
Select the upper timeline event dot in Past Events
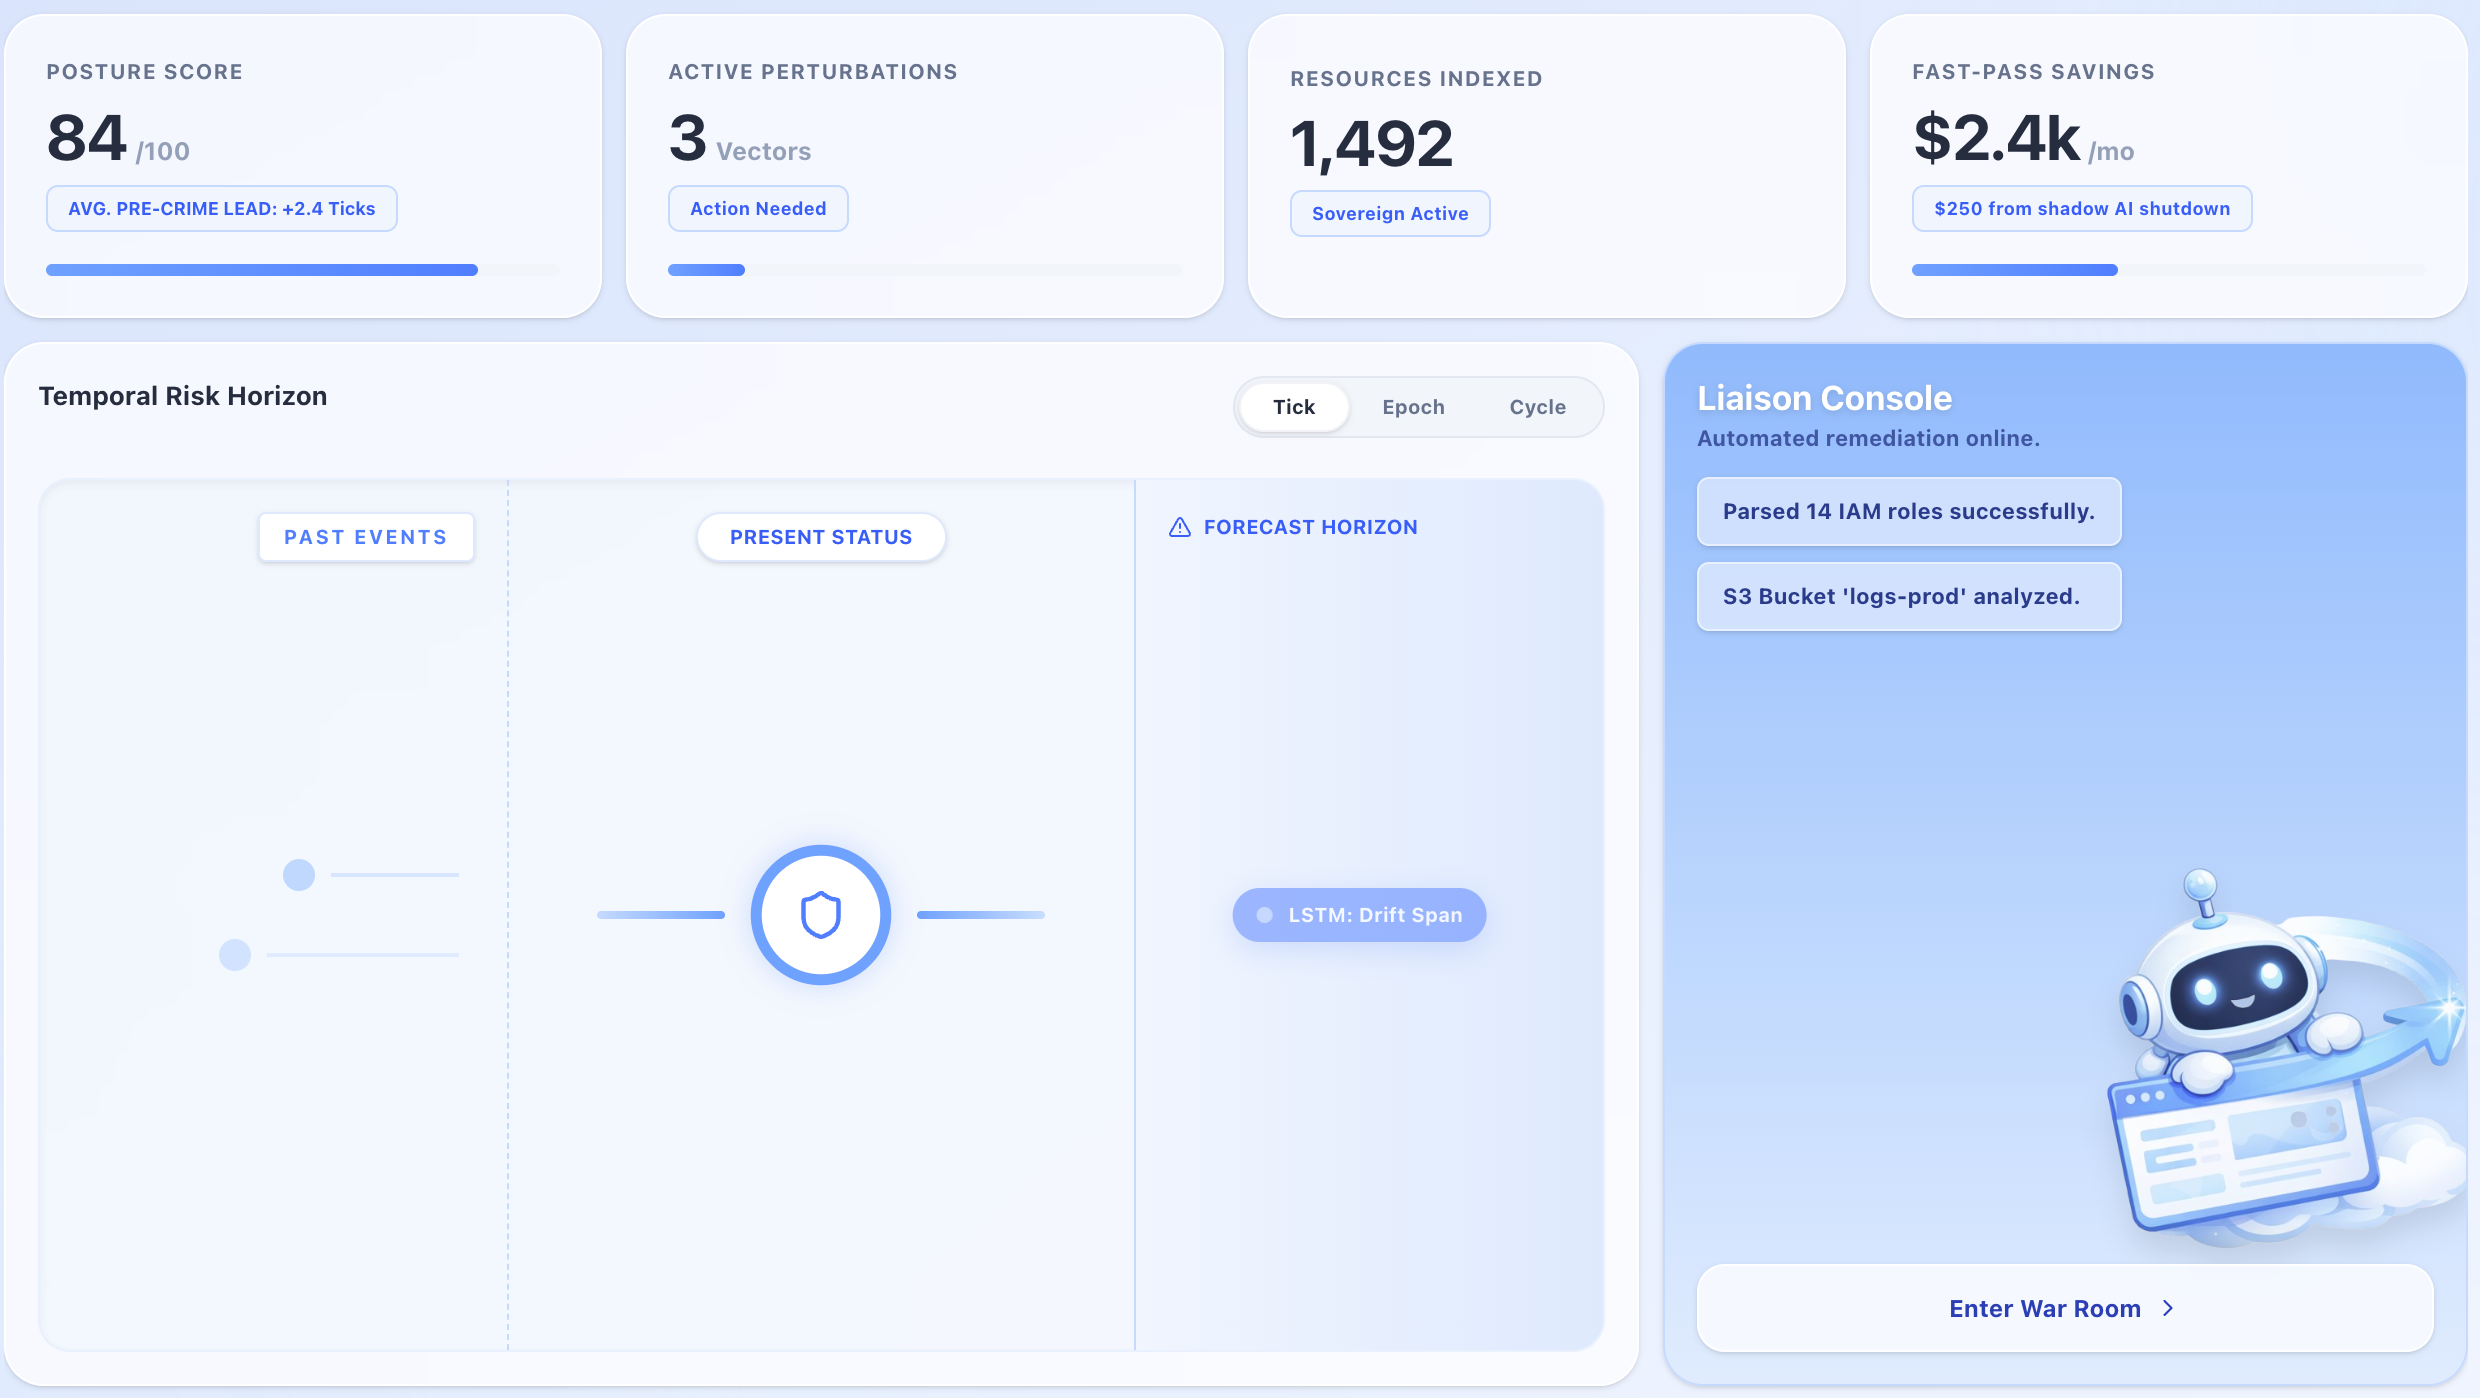point(297,874)
